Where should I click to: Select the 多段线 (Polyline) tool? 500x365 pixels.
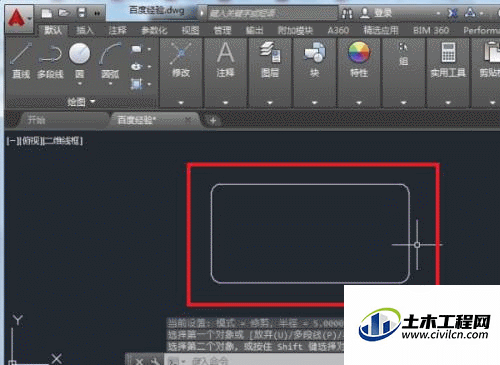pos(50,61)
